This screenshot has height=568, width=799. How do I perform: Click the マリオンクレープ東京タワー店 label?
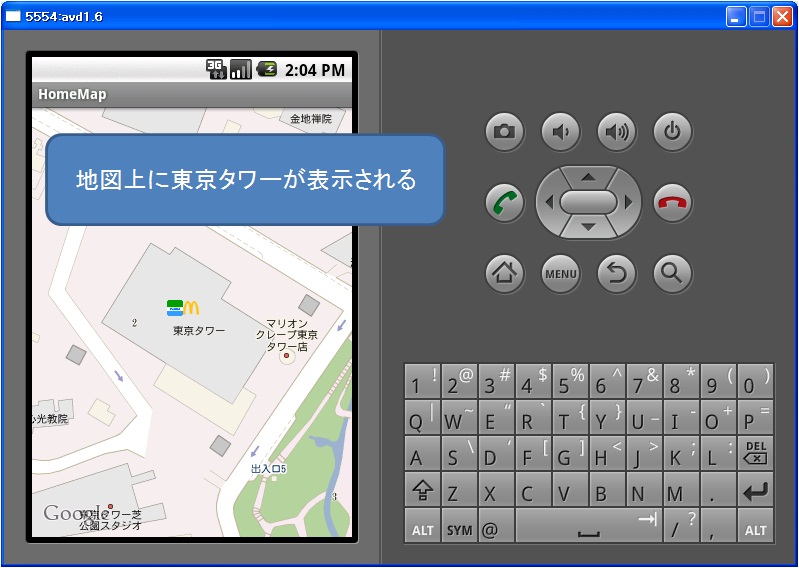tap(286, 335)
